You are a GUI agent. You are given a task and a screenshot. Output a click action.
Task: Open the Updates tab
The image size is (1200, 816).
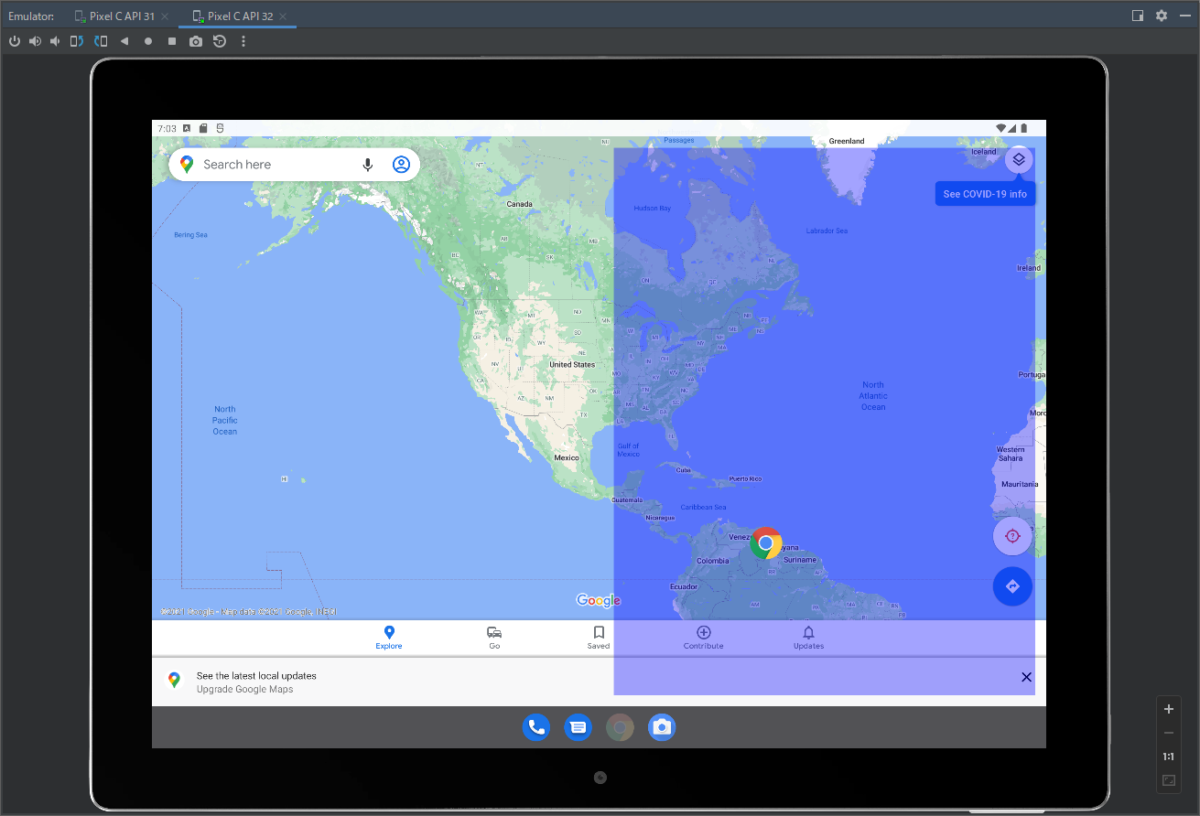click(x=808, y=638)
